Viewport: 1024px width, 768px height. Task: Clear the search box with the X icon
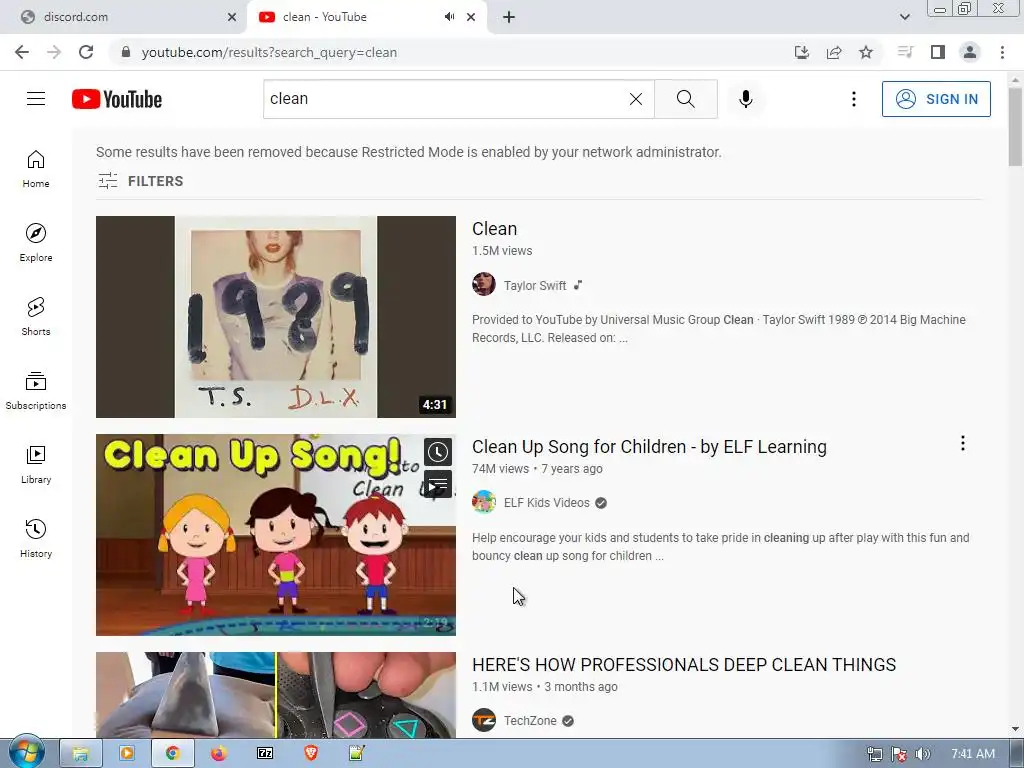click(x=635, y=99)
